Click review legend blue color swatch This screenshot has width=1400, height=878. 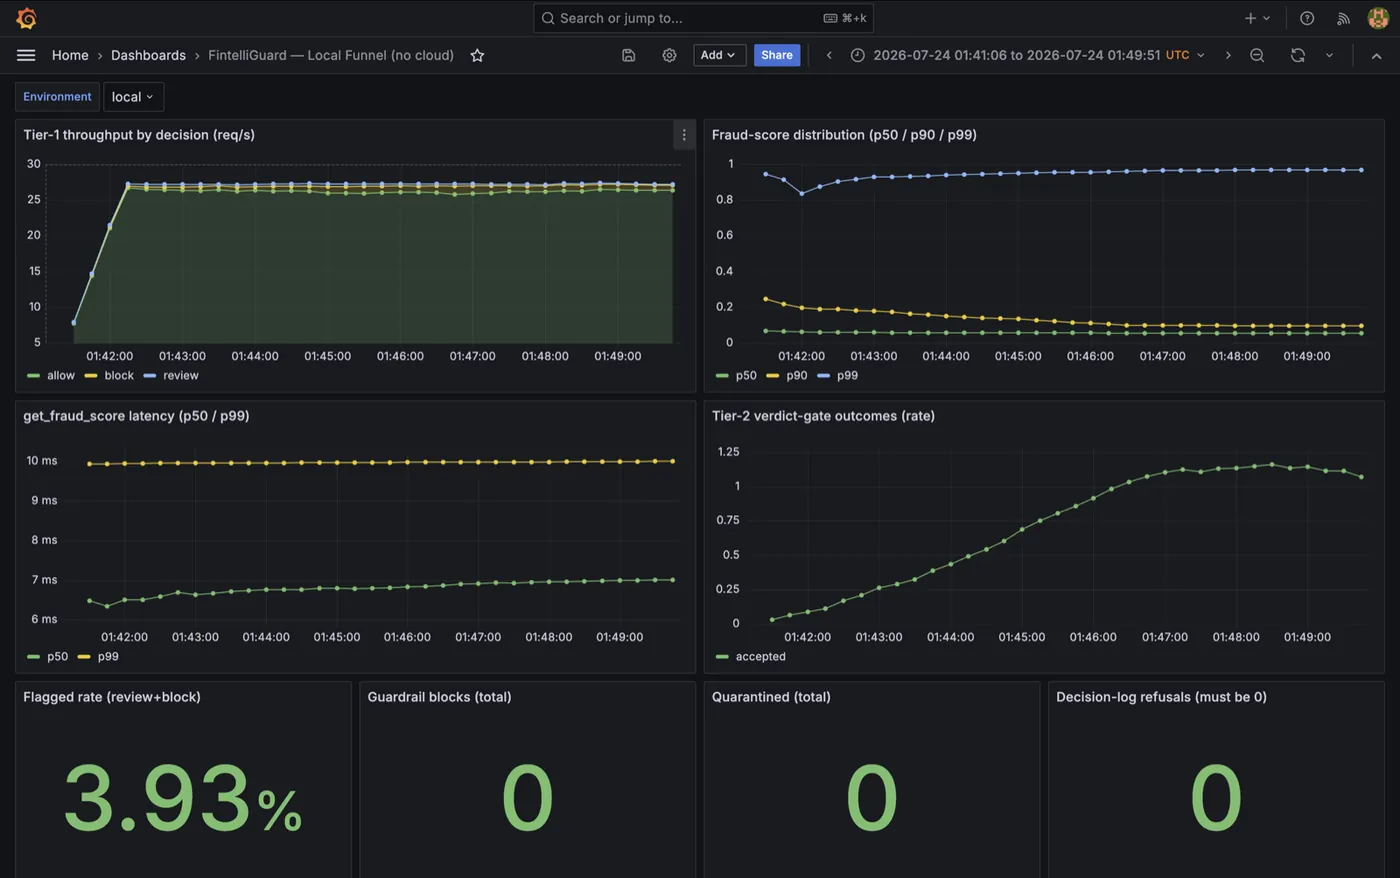point(150,376)
